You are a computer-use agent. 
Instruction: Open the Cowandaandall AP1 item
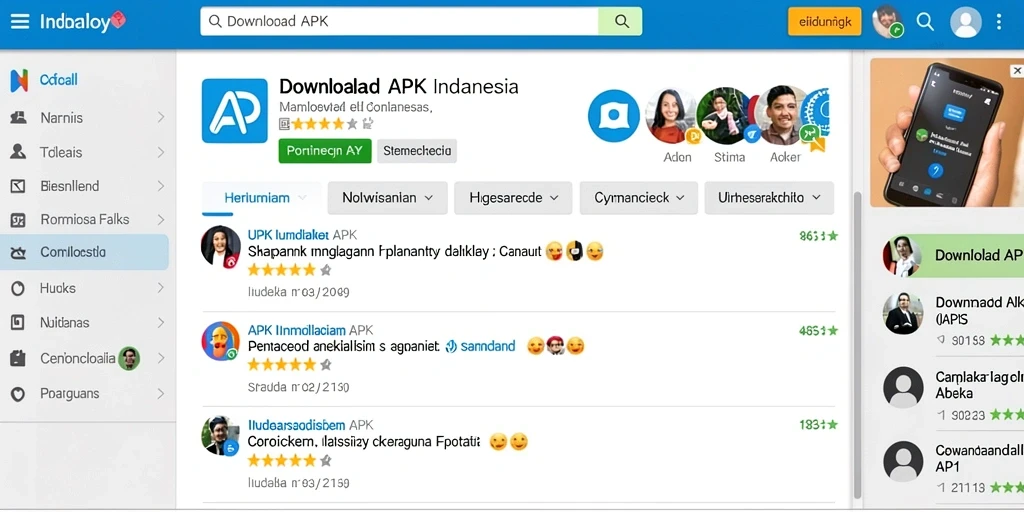[x=953, y=468]
